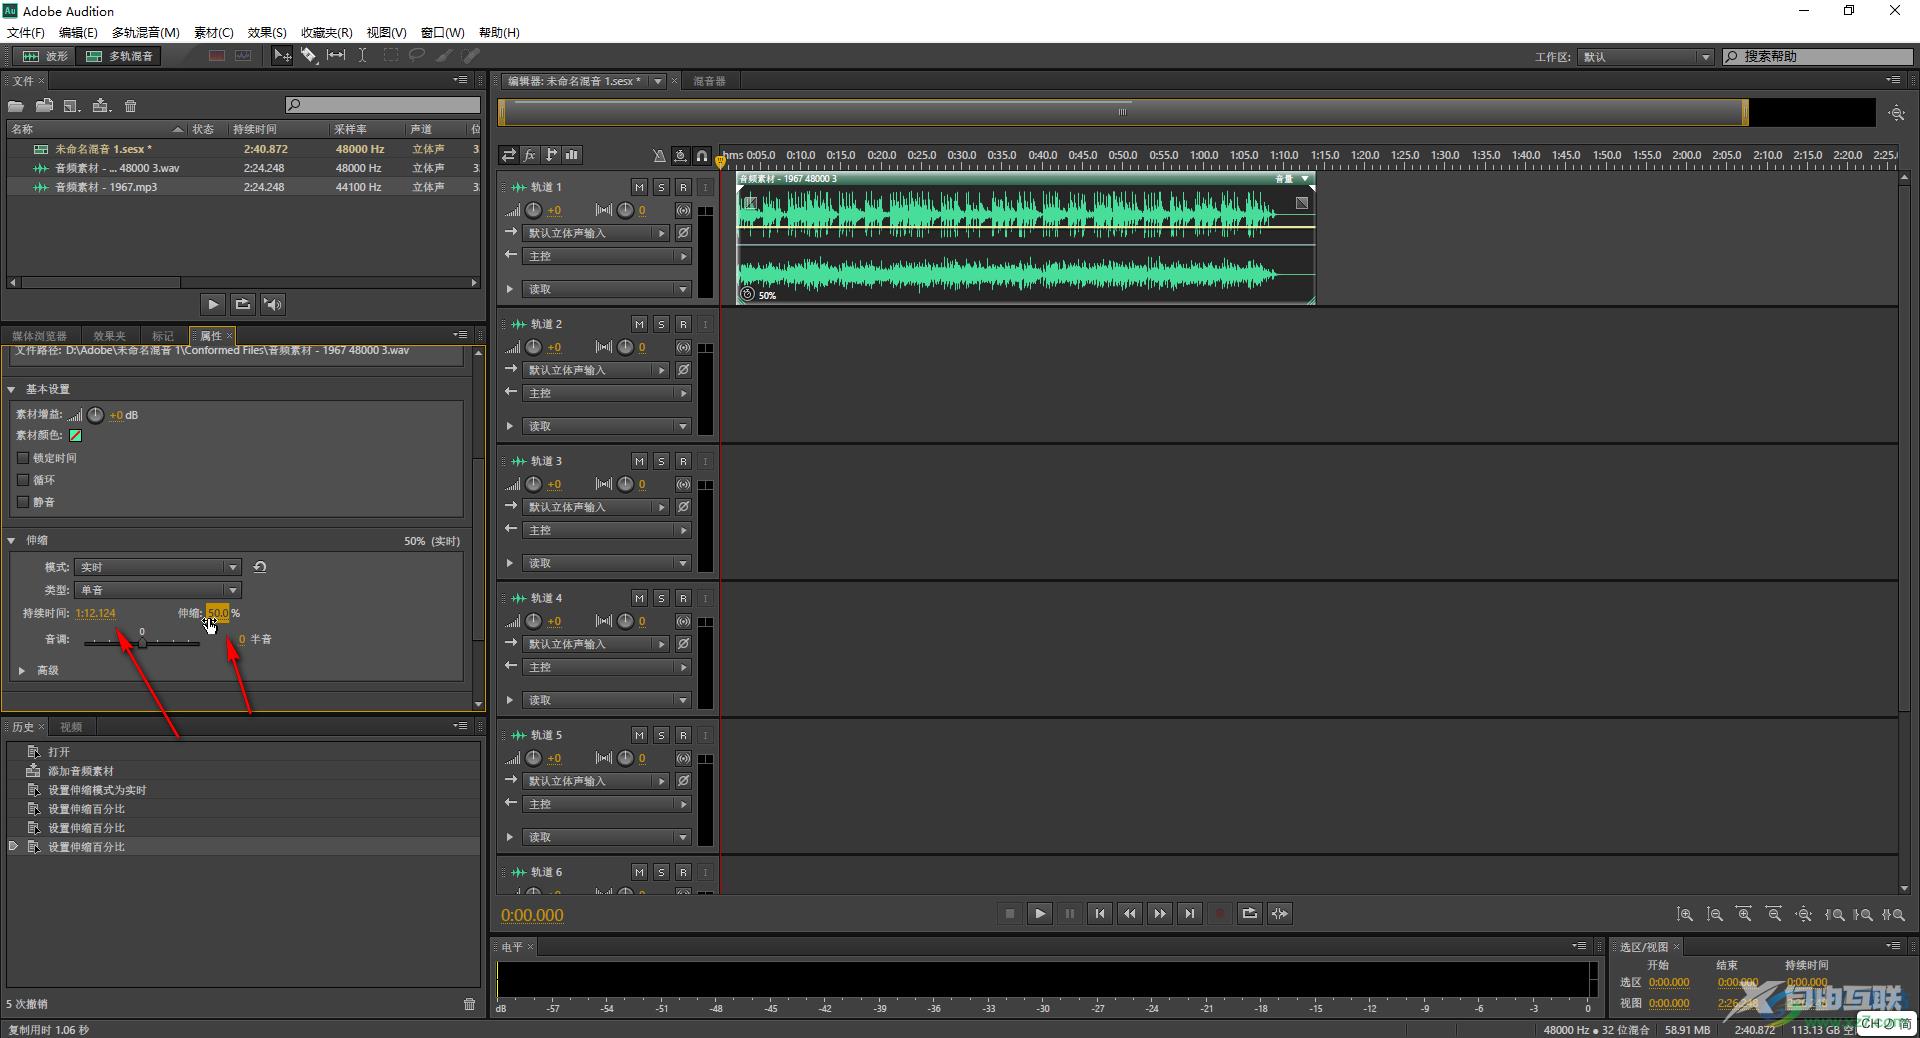Viewport: 1920px width, 1038px height.
Task: Toggle the 静音 checkbox in properties
Action: pyautogui.click(x=23, y=502)
